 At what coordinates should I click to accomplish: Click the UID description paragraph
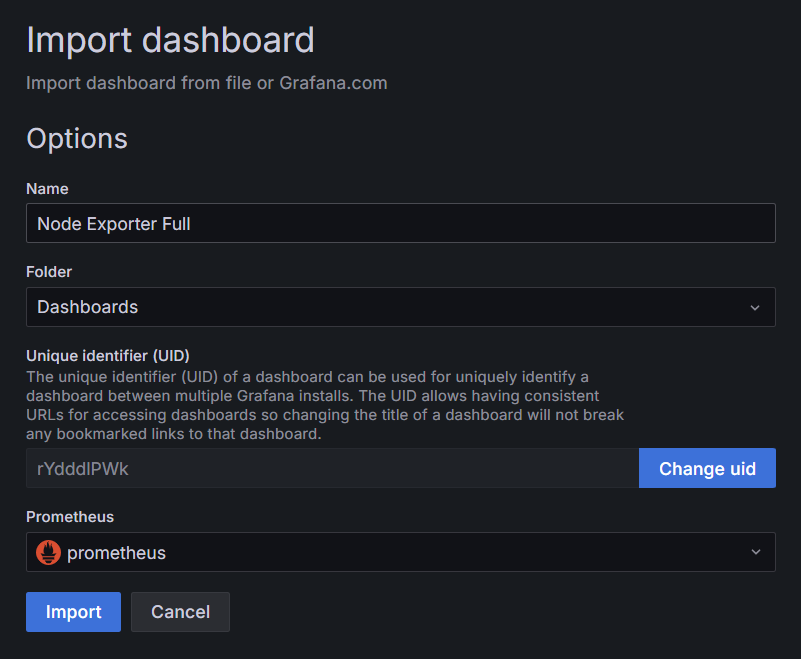pos(325,405)
